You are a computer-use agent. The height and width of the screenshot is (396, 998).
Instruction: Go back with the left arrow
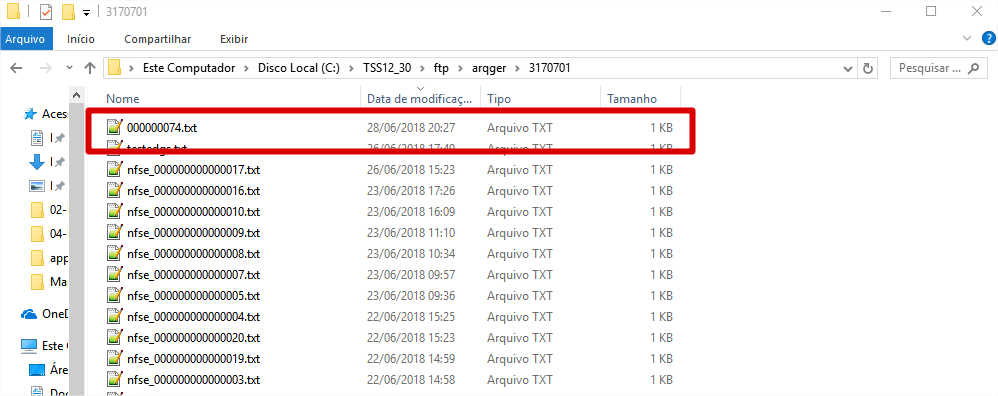pos(17,67)
